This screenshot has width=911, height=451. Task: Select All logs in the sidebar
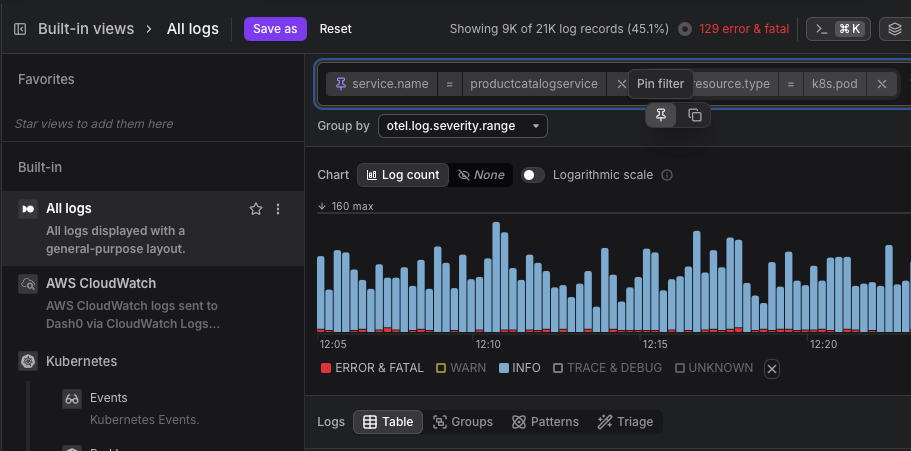153,228
